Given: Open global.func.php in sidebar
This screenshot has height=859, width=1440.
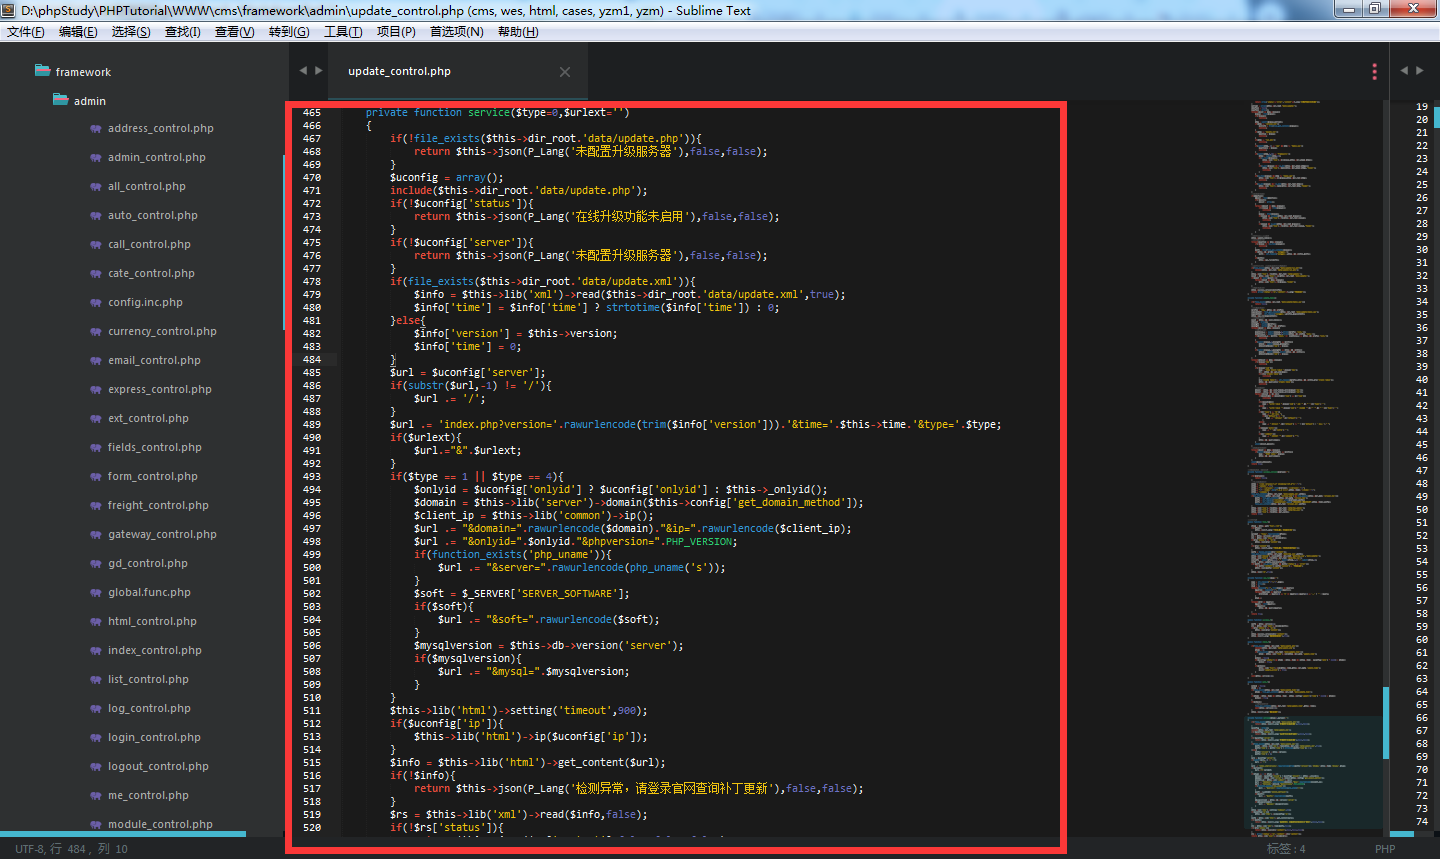Looking at the screenshot, I should pos(149,592).
